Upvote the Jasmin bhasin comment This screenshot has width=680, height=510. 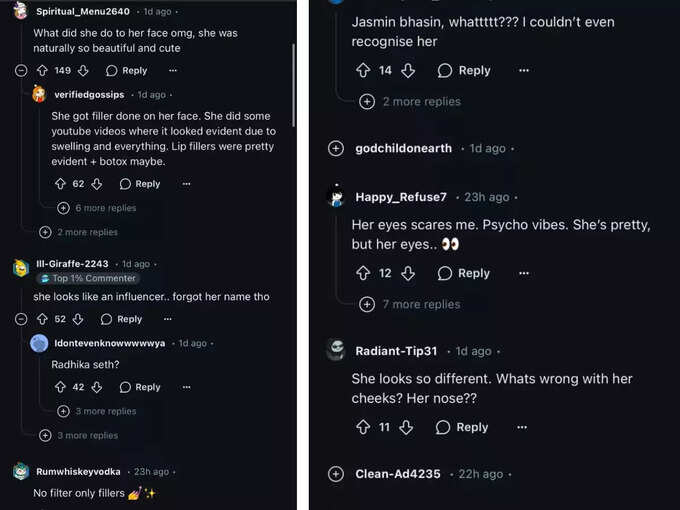[363, 70]
